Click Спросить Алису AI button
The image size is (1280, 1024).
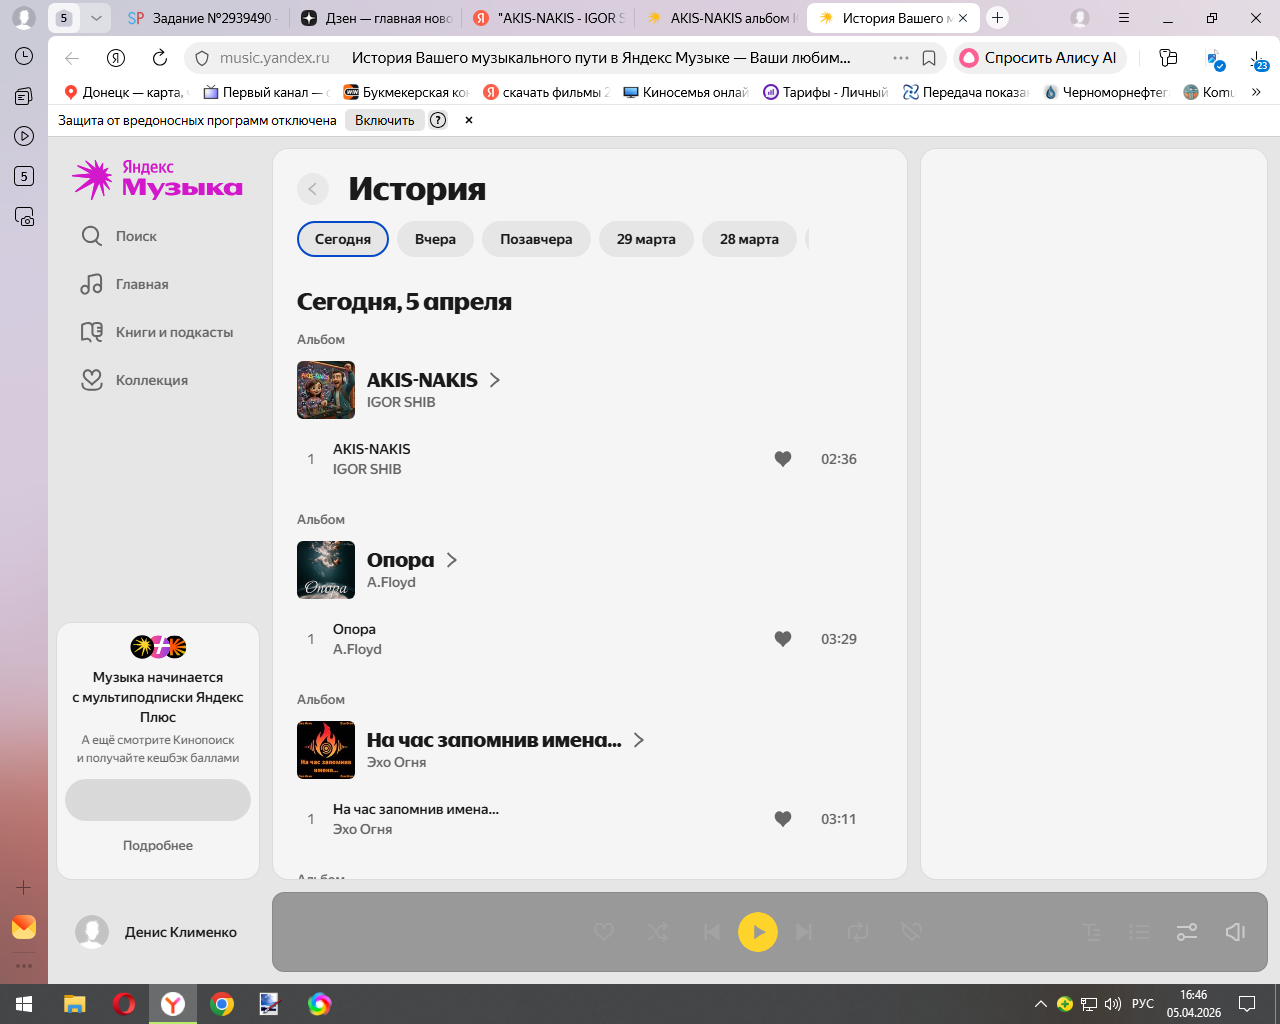click(x=1040, y=58)
